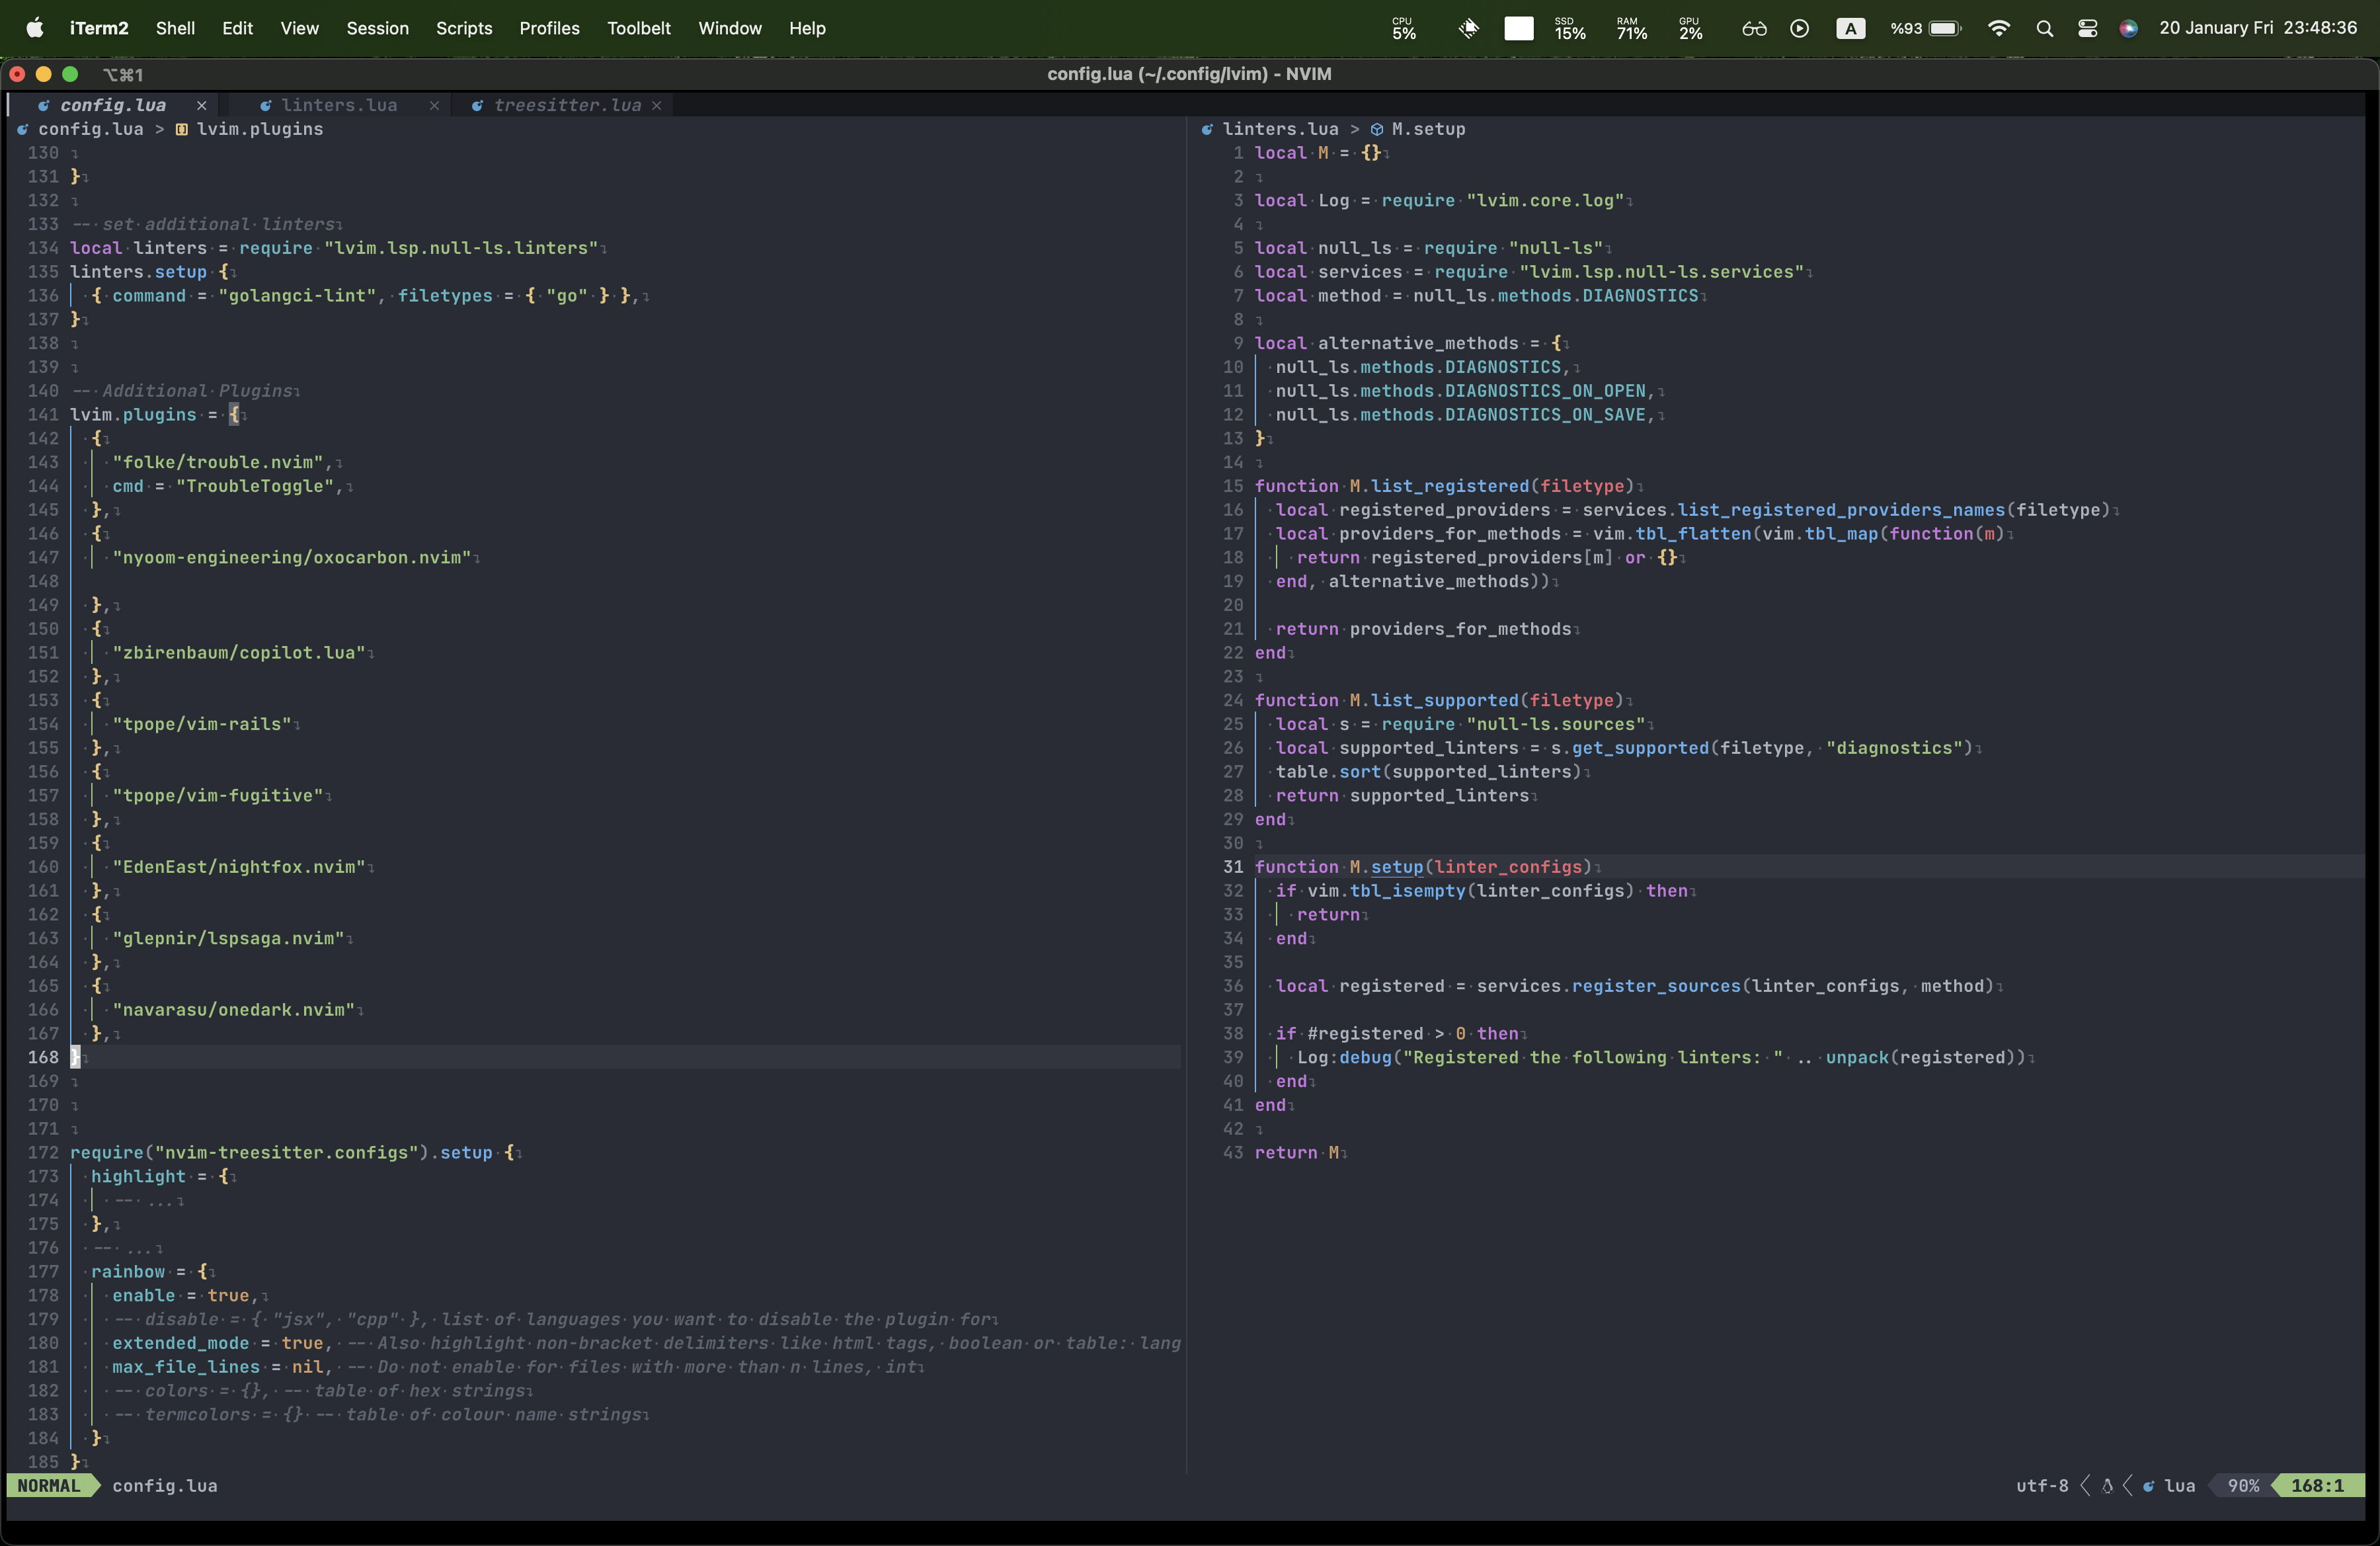Viewport: 2380px width, 1546px height.
Task: Launch Siri from menu bar
Action: (x=2129, y=28)
